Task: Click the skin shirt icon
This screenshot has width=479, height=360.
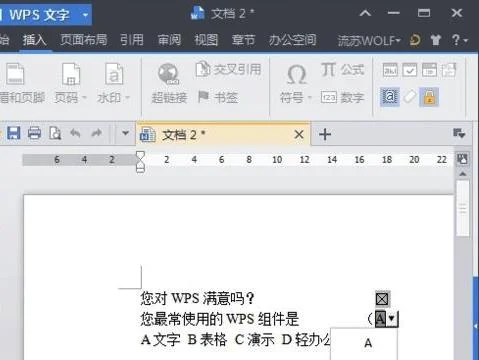Action: tap(436, 40)
